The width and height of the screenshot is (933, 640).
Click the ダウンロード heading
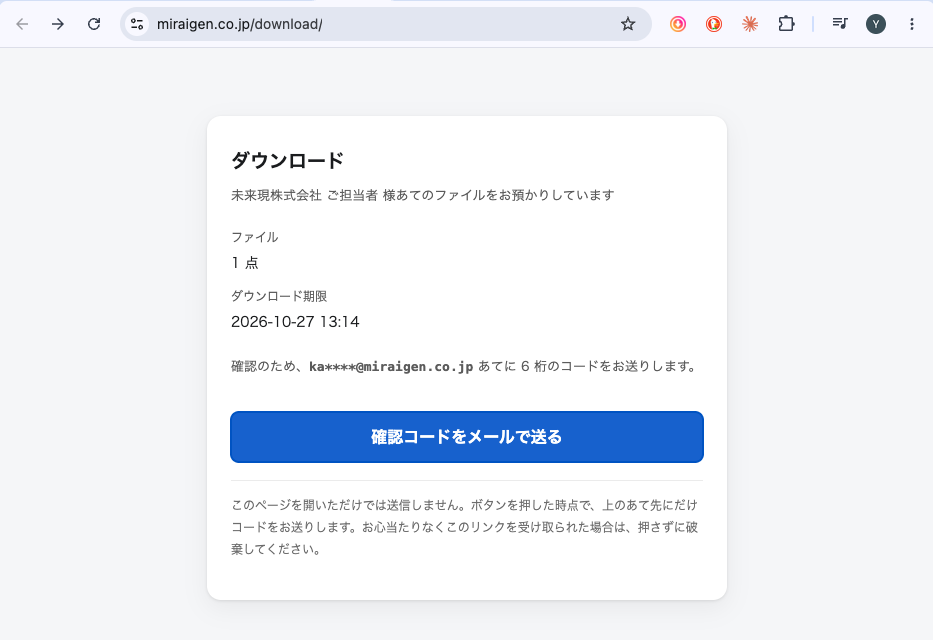point(287,160)
